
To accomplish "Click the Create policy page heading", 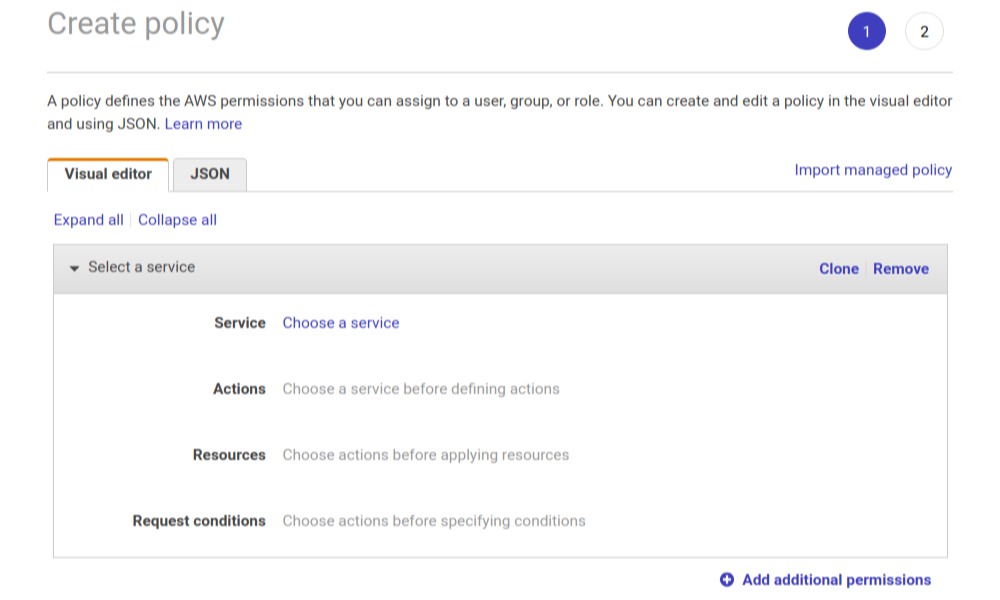I will (136, 24).
